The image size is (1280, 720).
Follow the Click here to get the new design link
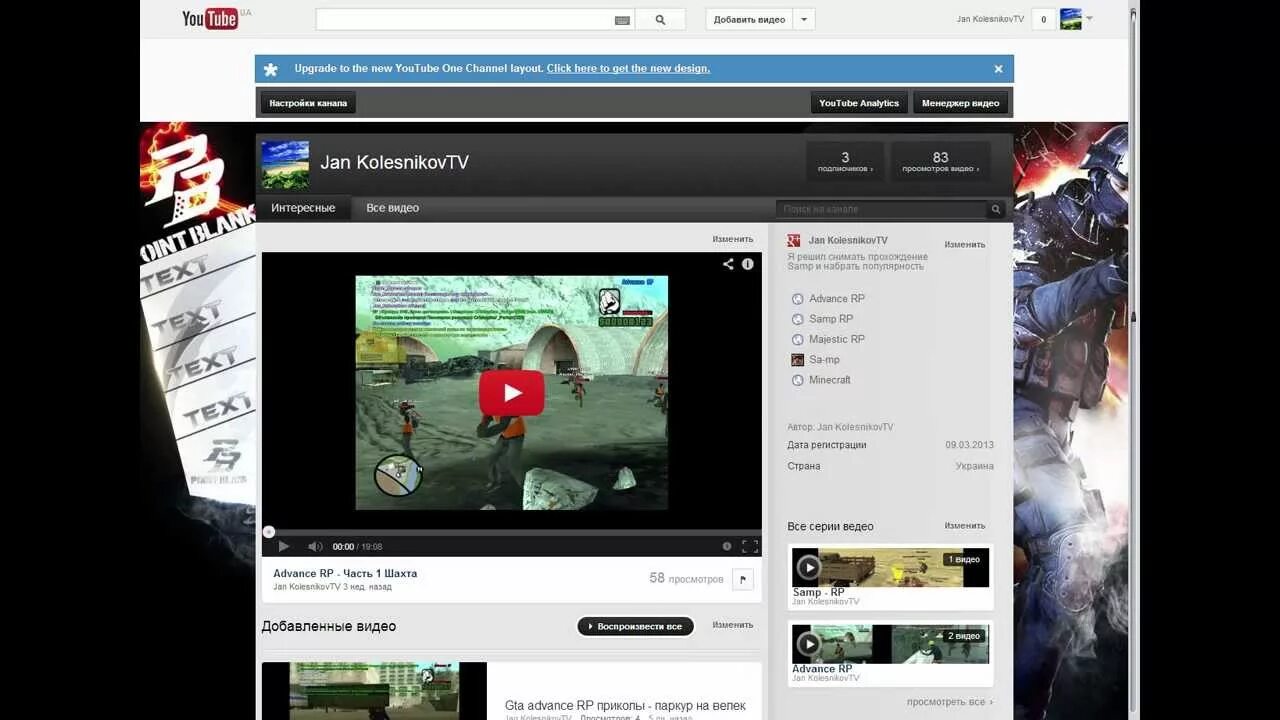point(628,69)
